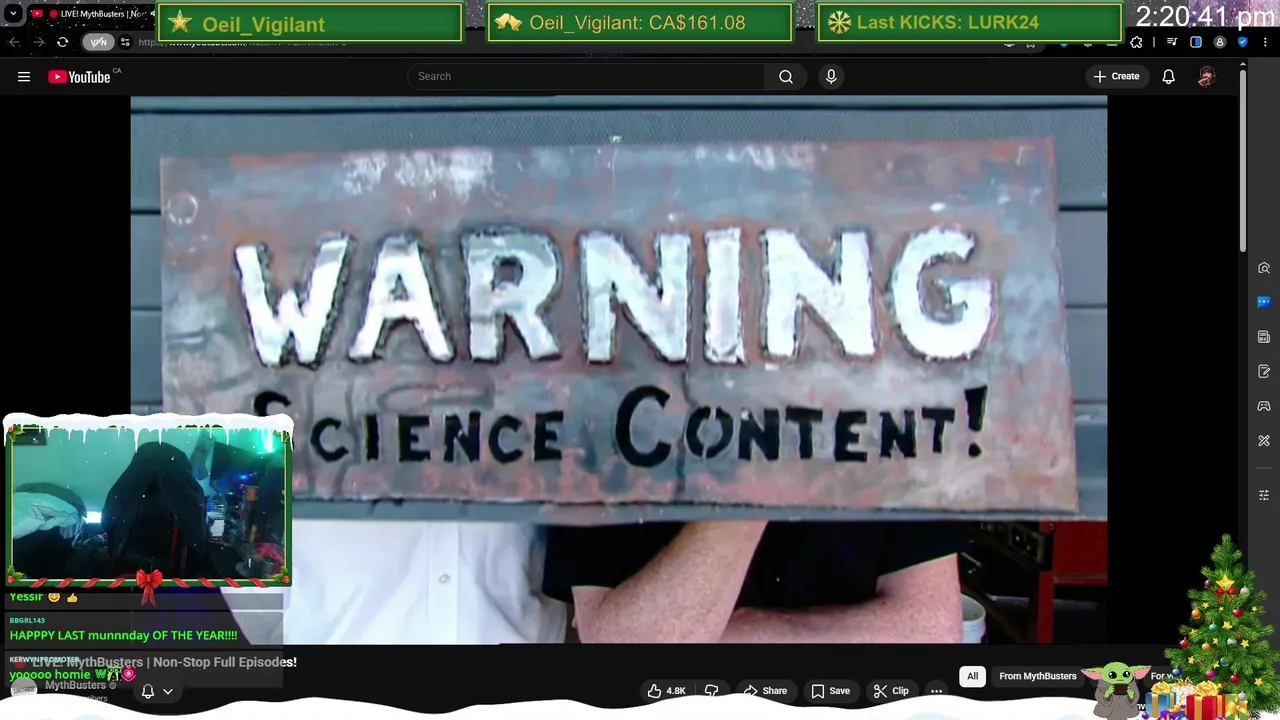Go forward in browser history
Screen dimensions: 1280x720
click(38, 42)
